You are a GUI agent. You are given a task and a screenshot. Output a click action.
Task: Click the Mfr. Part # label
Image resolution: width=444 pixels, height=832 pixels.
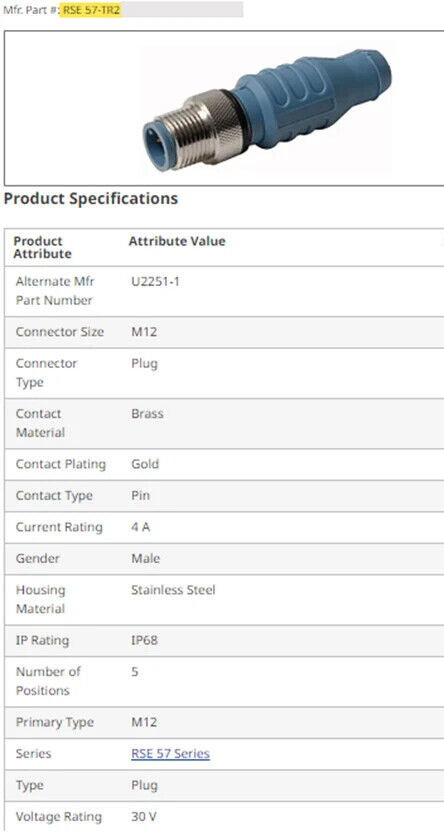31,10
